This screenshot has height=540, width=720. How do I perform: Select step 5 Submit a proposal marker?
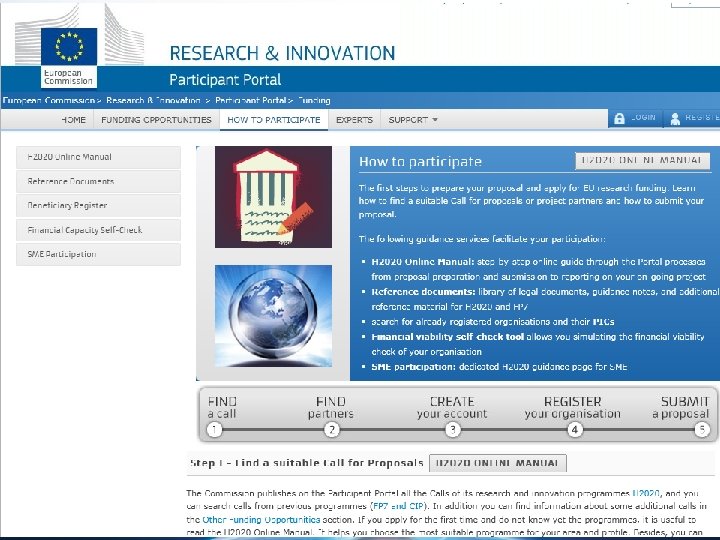point(702,430)
